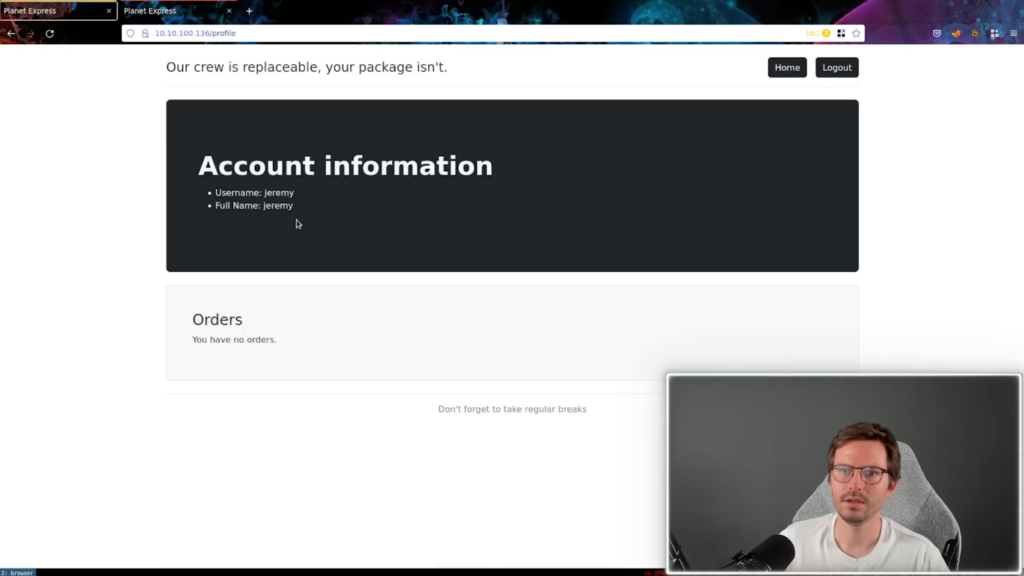
Task: Click the browser forward arrow
Action: (x=30, y=33)
